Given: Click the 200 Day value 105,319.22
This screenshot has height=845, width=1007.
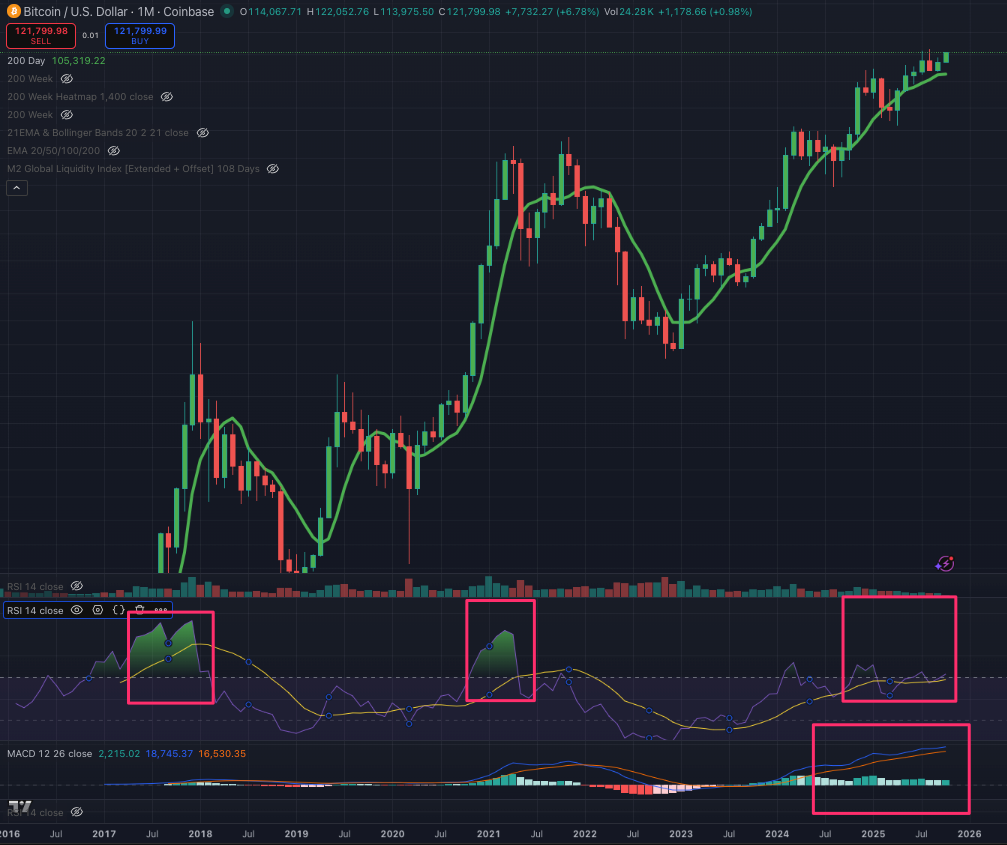Looking at the screenshot, I should (78, 60).
